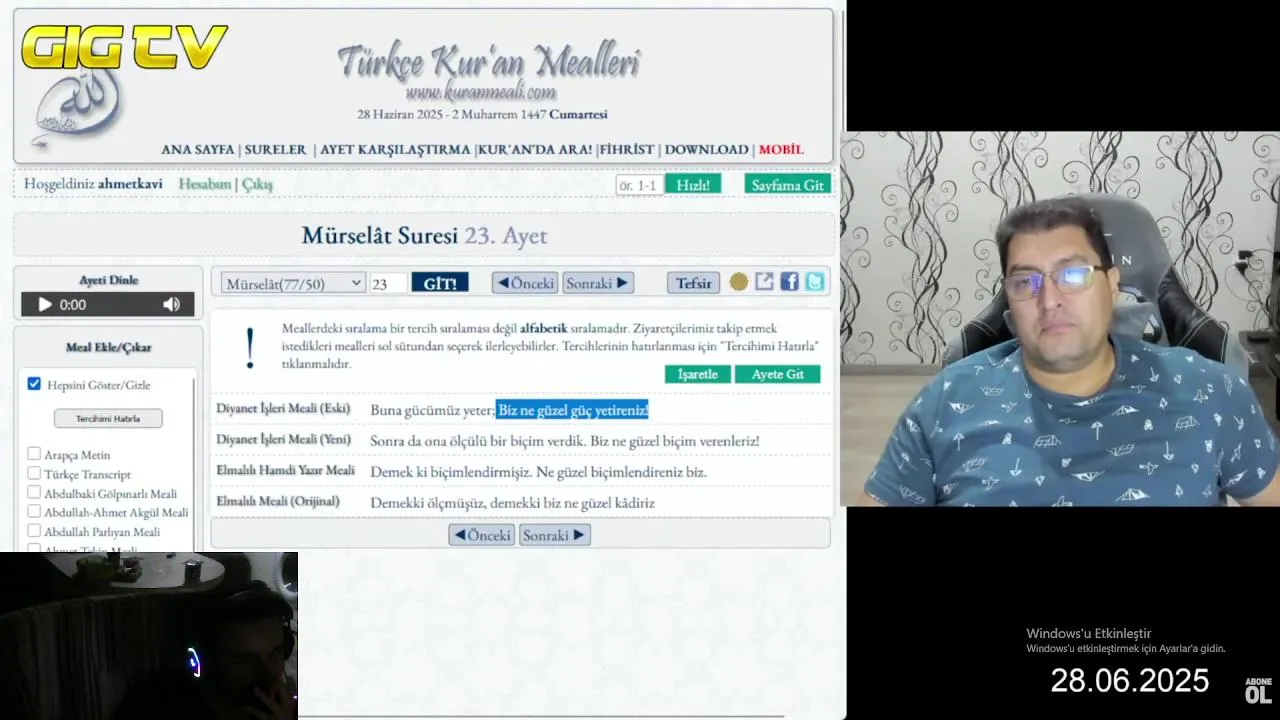The height and width of the screenshot is (720, 1280).
Task: Click Elmalılı Hamdi Yazır Meali label
Action: click(285, 471)
